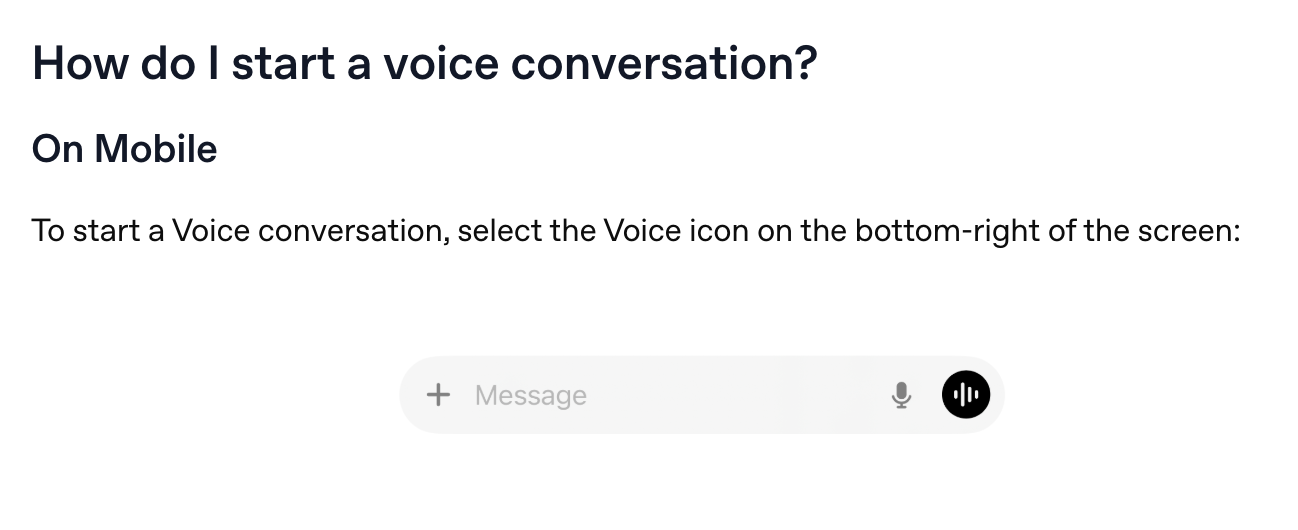Select the circular sound-wave icon in message bar
This screenshot has height=530, width=1298.
(966, 395)
